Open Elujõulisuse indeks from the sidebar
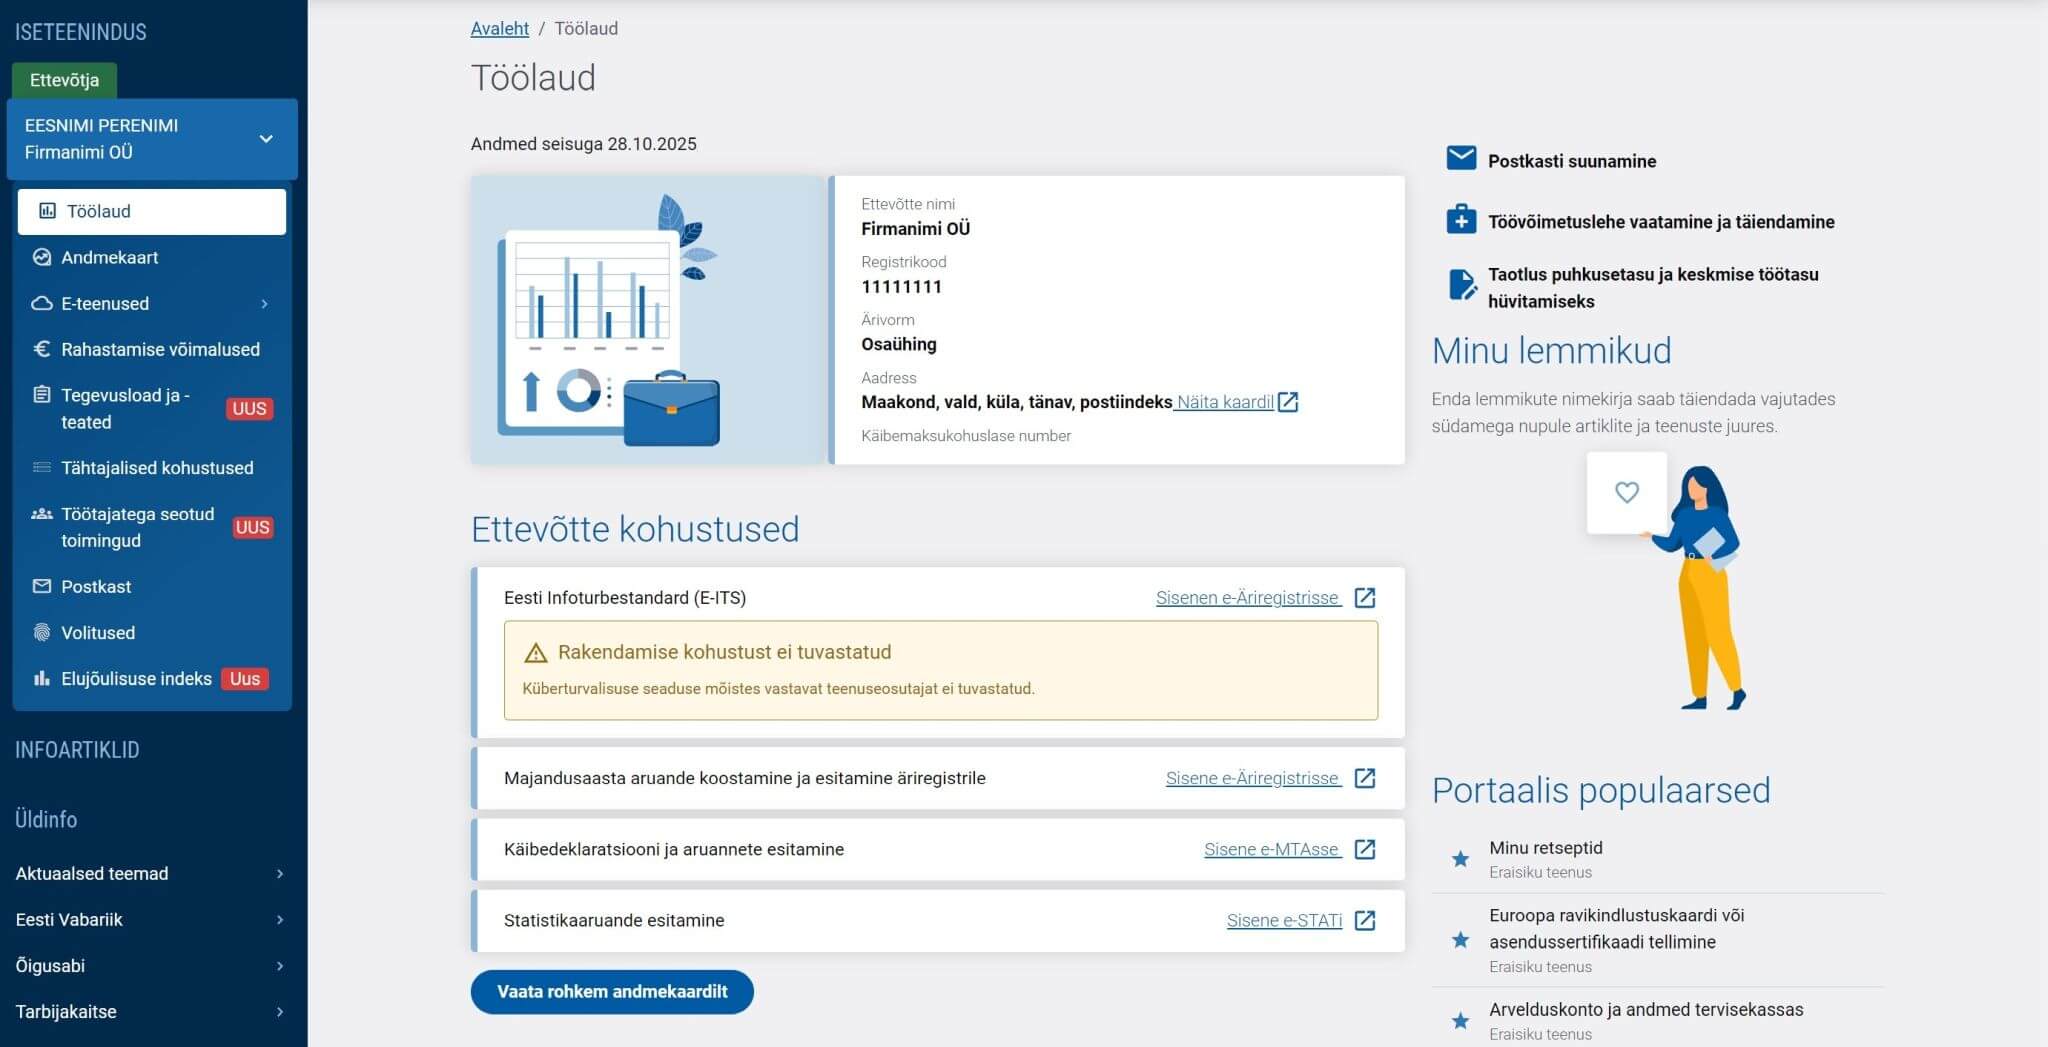2048x1047 pixels. [x=136, y=679]
